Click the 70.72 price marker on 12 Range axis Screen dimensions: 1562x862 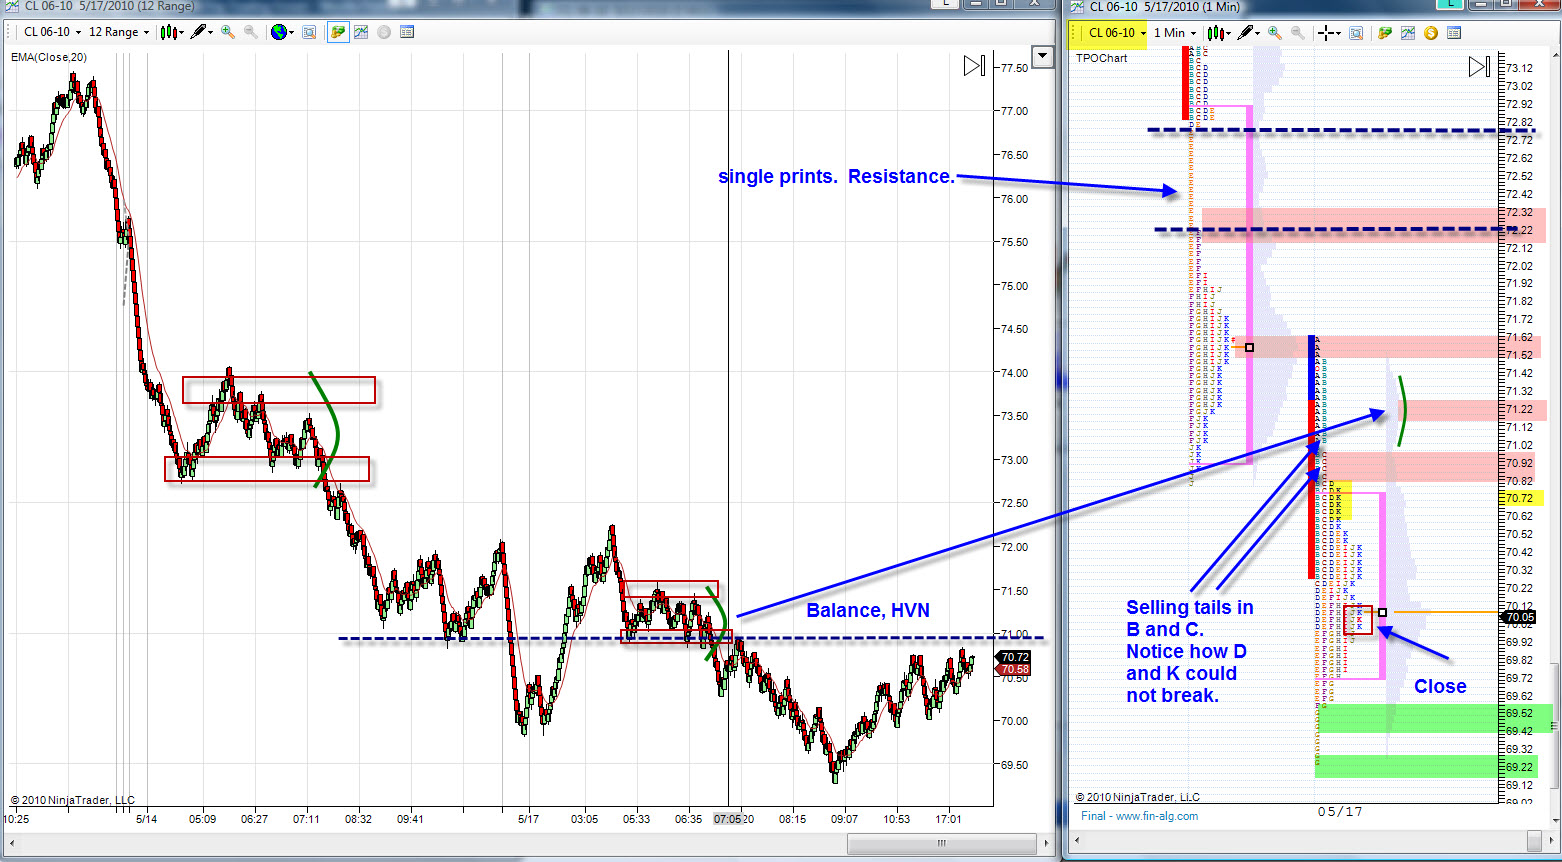[1014, 657]
